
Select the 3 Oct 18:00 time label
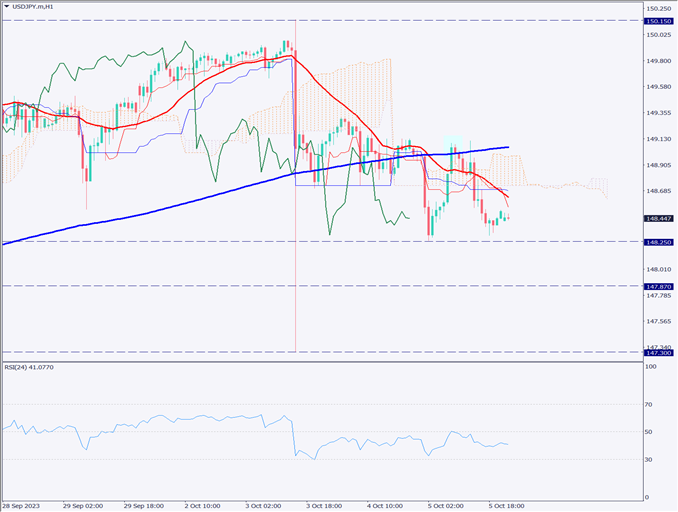point(324,505)
